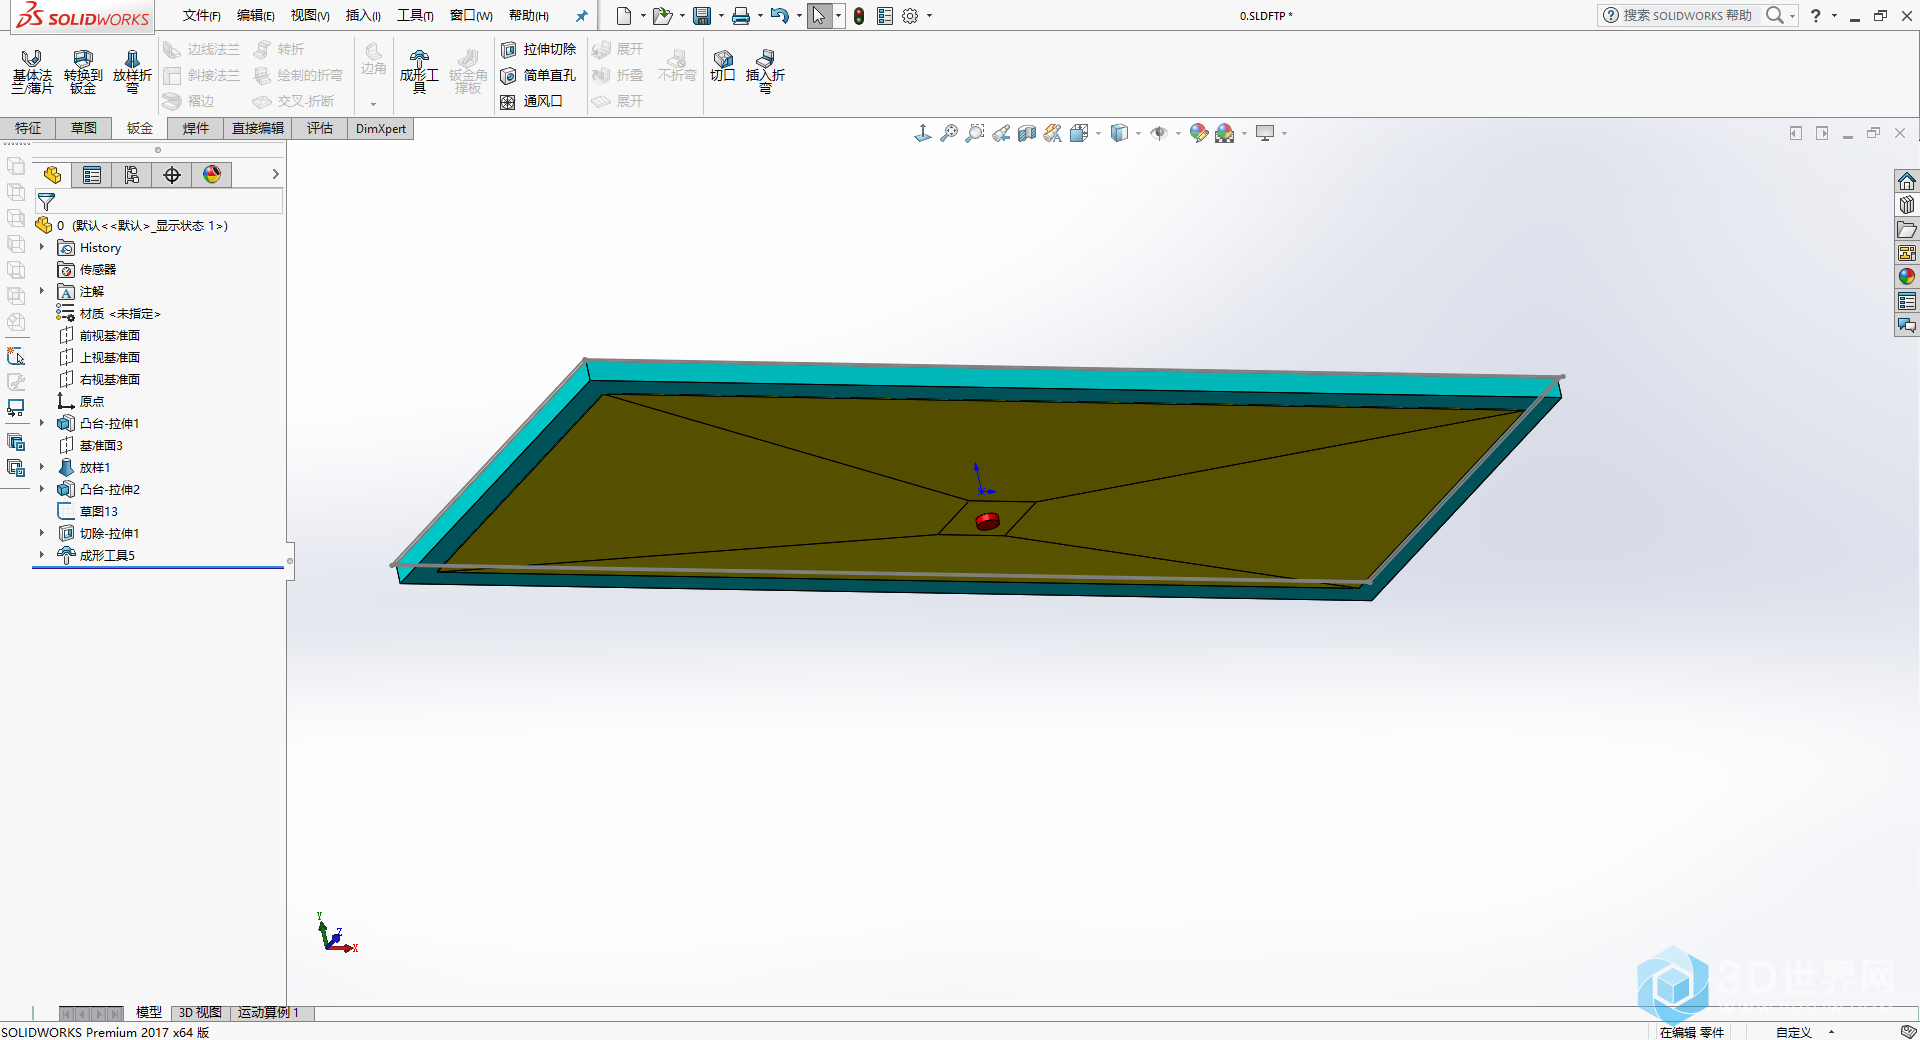Open Forming Tool (成形工具) command
Image resolution: width=1920 pixels, height=1040 pixels.
click(x=419, y=72)
